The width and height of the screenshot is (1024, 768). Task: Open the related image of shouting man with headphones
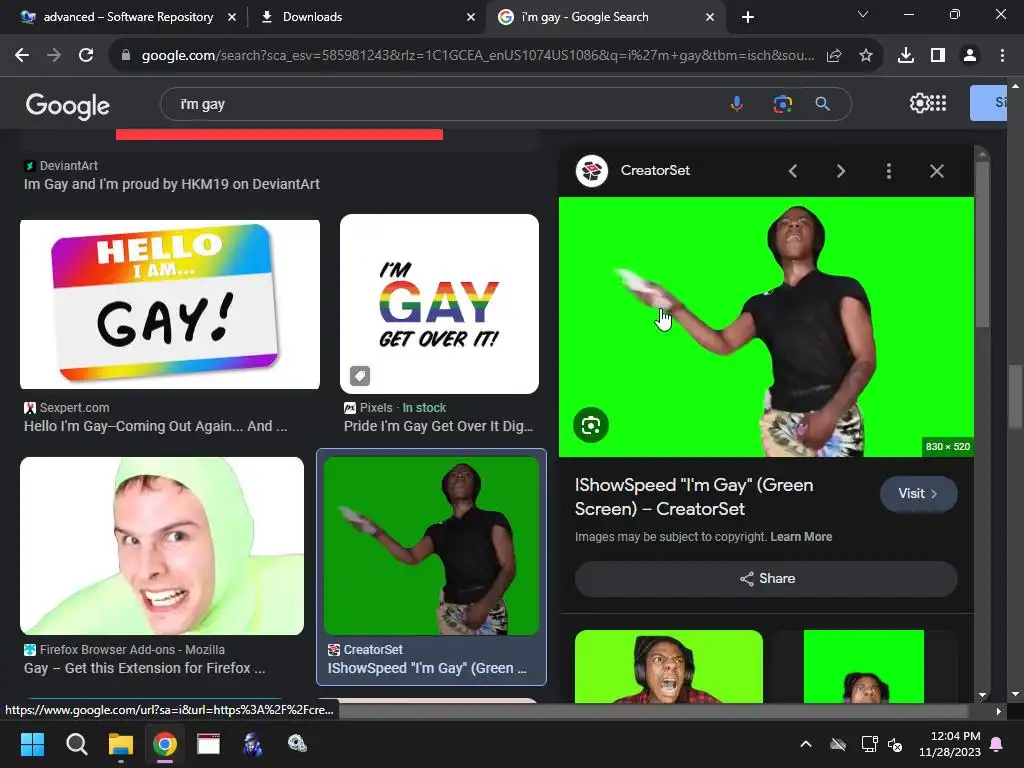coord(669,666)
